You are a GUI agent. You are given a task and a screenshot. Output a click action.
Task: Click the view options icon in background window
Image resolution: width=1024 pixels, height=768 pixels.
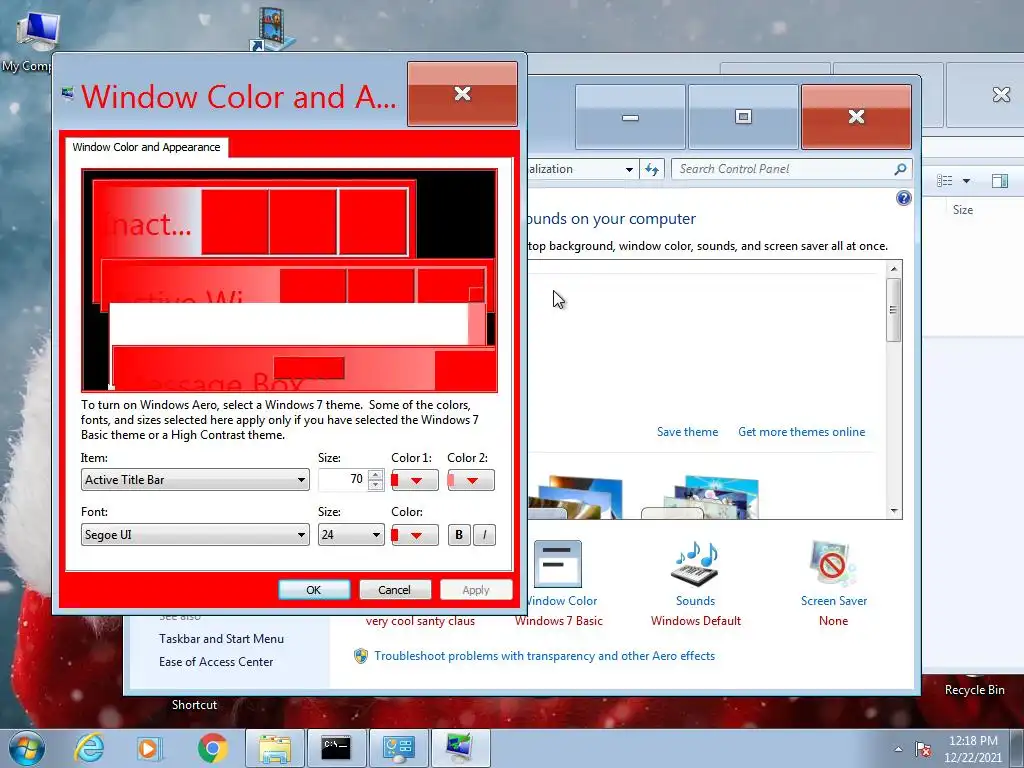click(x=944, y=181)
